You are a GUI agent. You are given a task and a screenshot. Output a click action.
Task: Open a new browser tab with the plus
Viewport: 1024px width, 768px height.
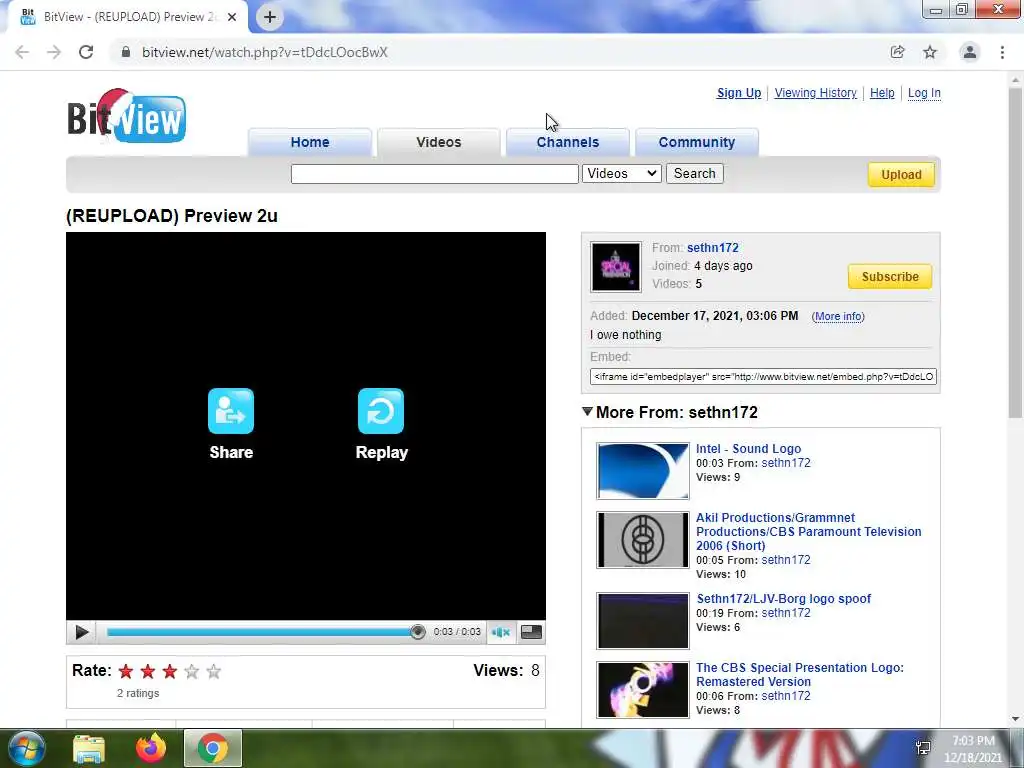[x=270, y=17]
